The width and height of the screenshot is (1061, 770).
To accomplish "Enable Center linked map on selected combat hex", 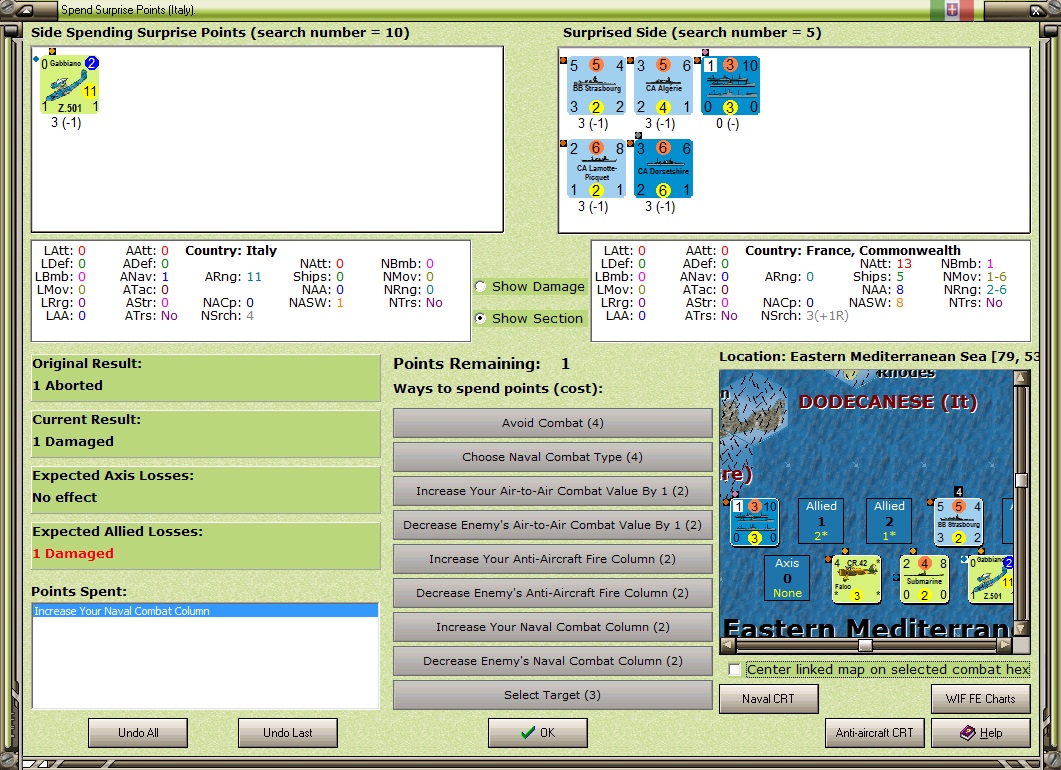I will [734, 669].
